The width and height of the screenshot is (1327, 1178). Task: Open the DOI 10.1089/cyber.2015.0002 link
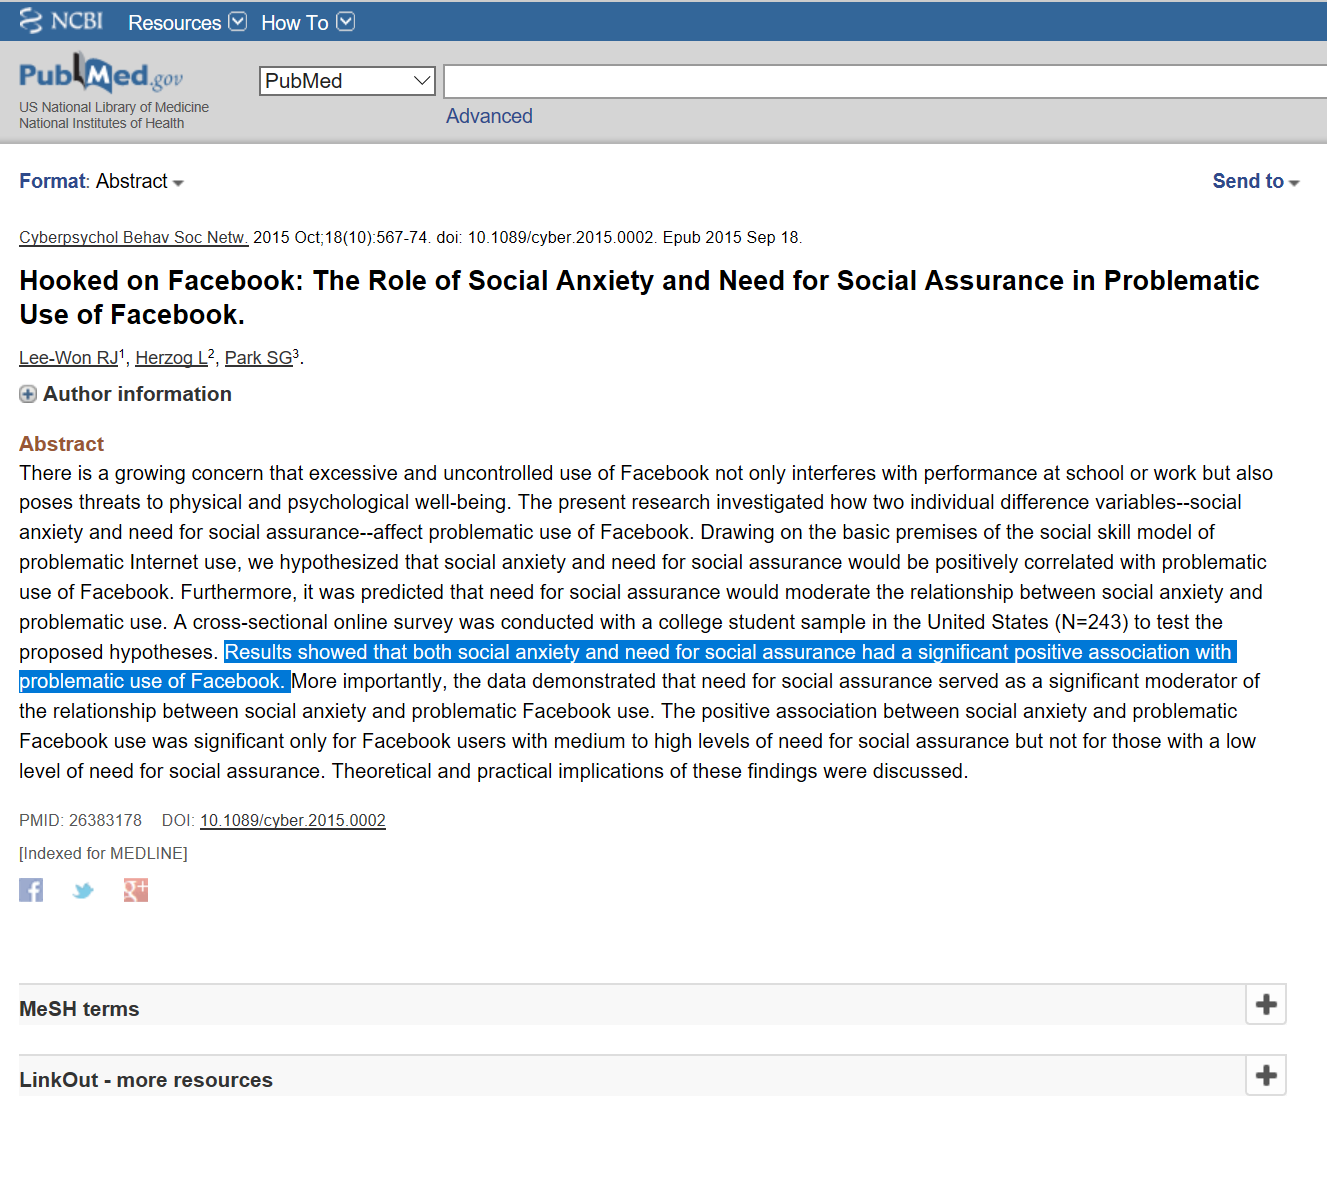point(292,821)
